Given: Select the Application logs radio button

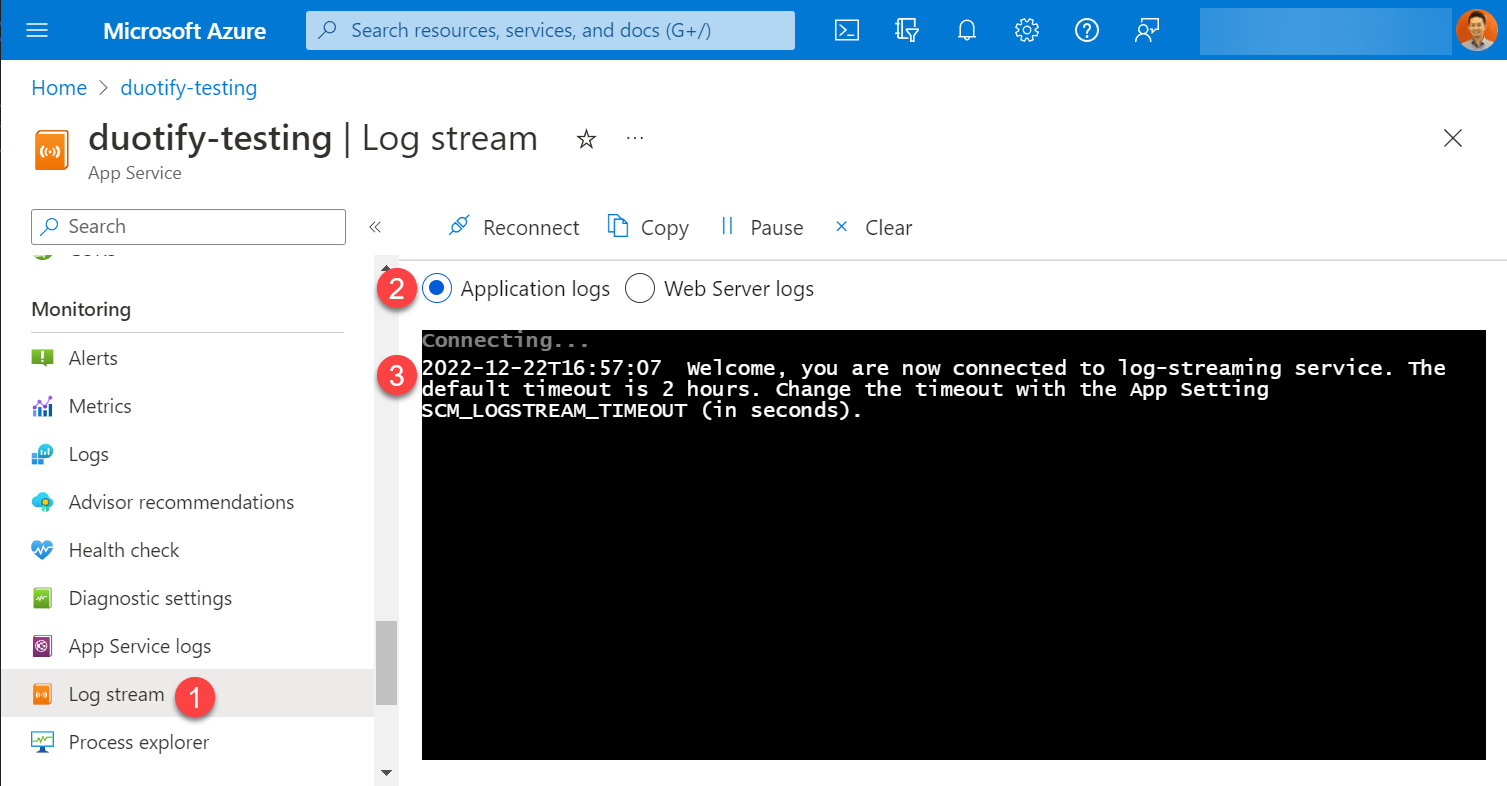Looking at the screenshot, I should pyautogui.click(x=437, y=289).
